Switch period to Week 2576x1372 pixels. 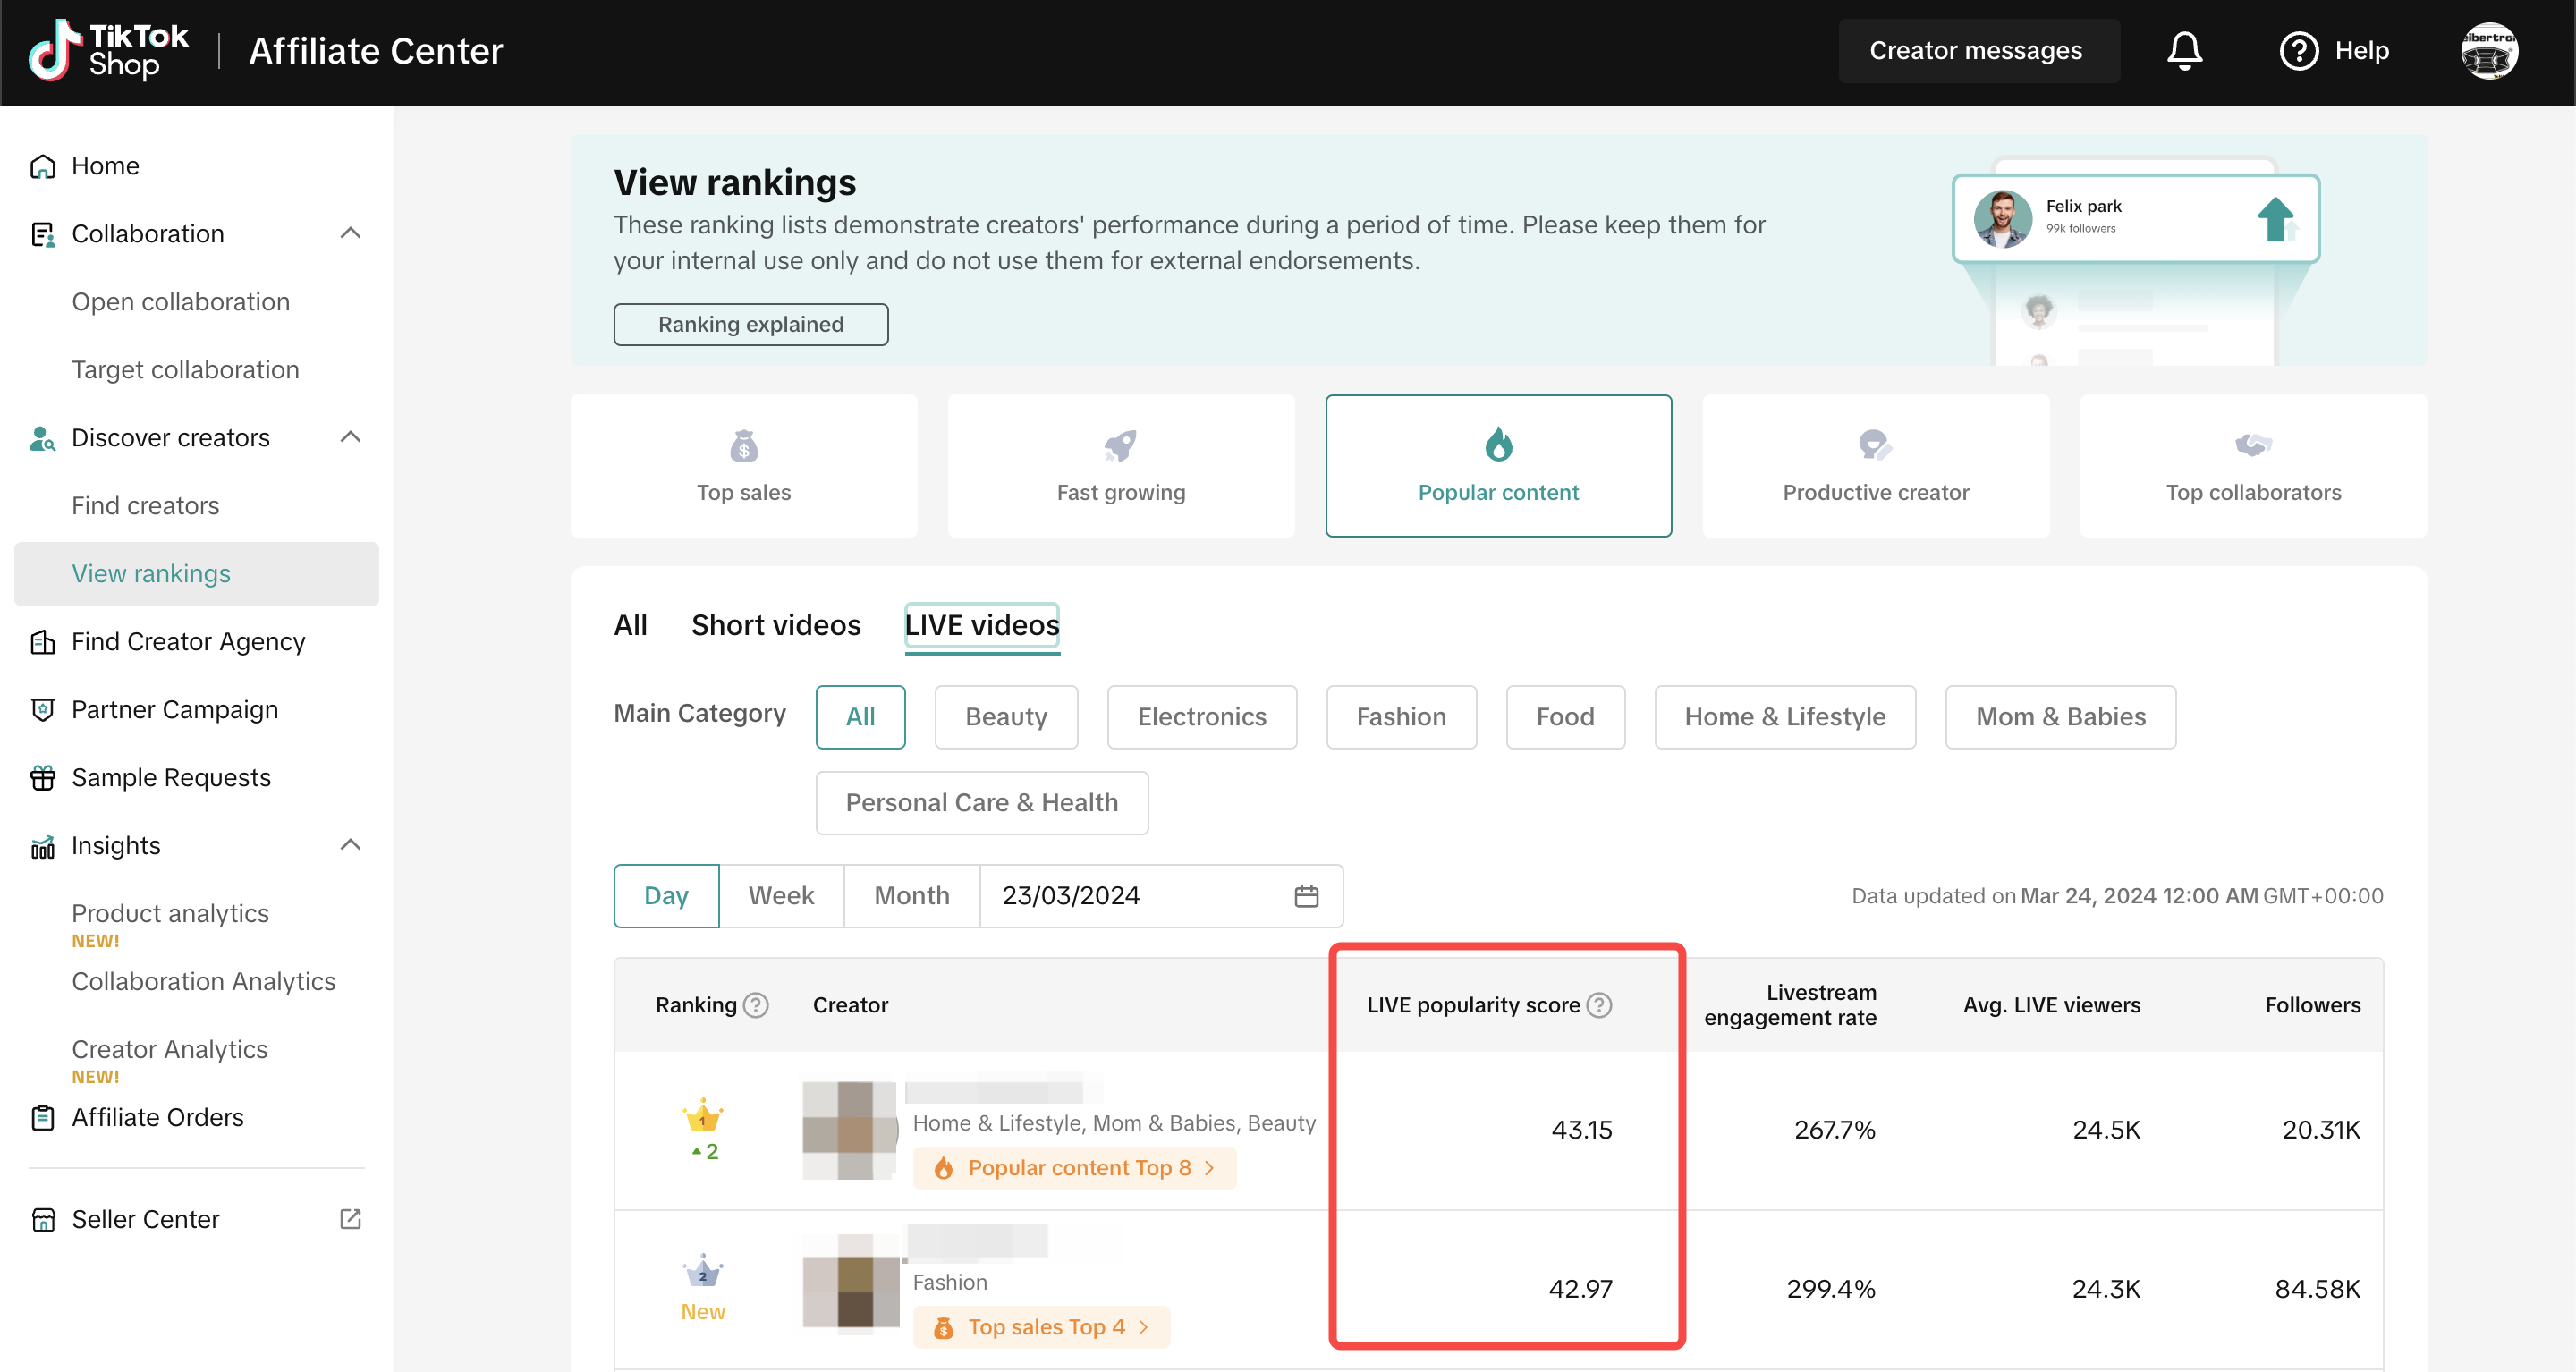click(781, 896)
